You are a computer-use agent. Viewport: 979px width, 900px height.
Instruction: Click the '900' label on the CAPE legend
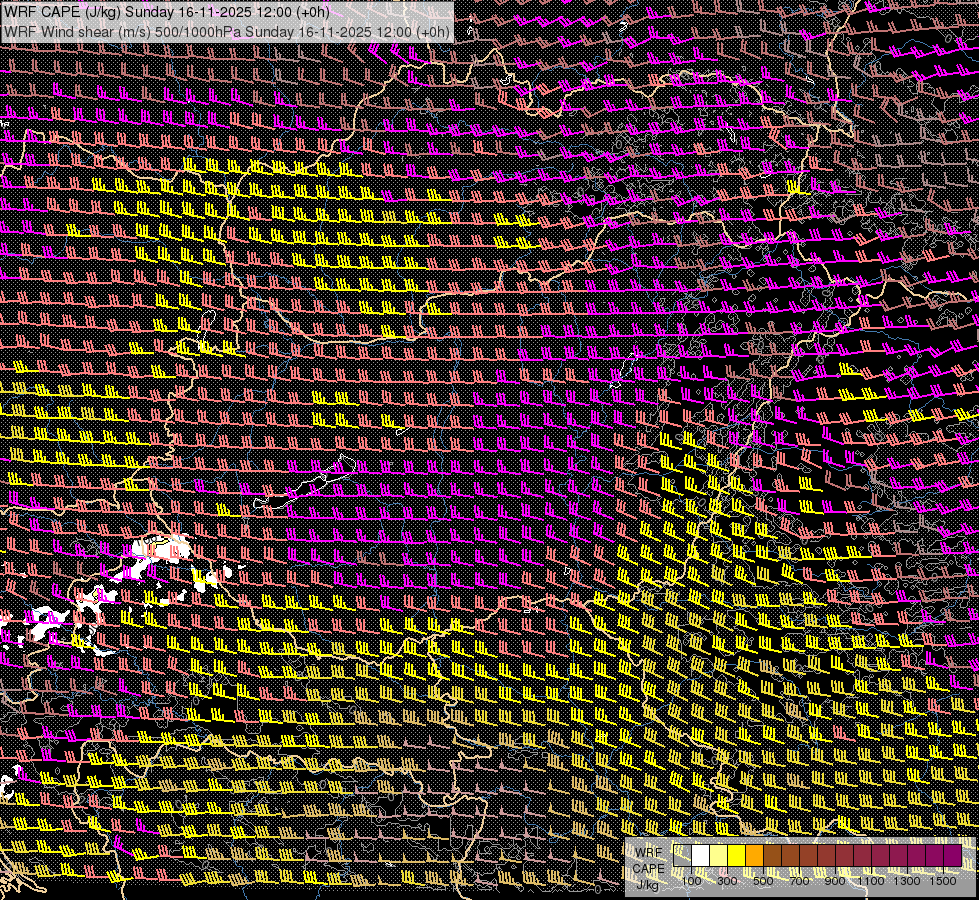(x=835, y=881)
